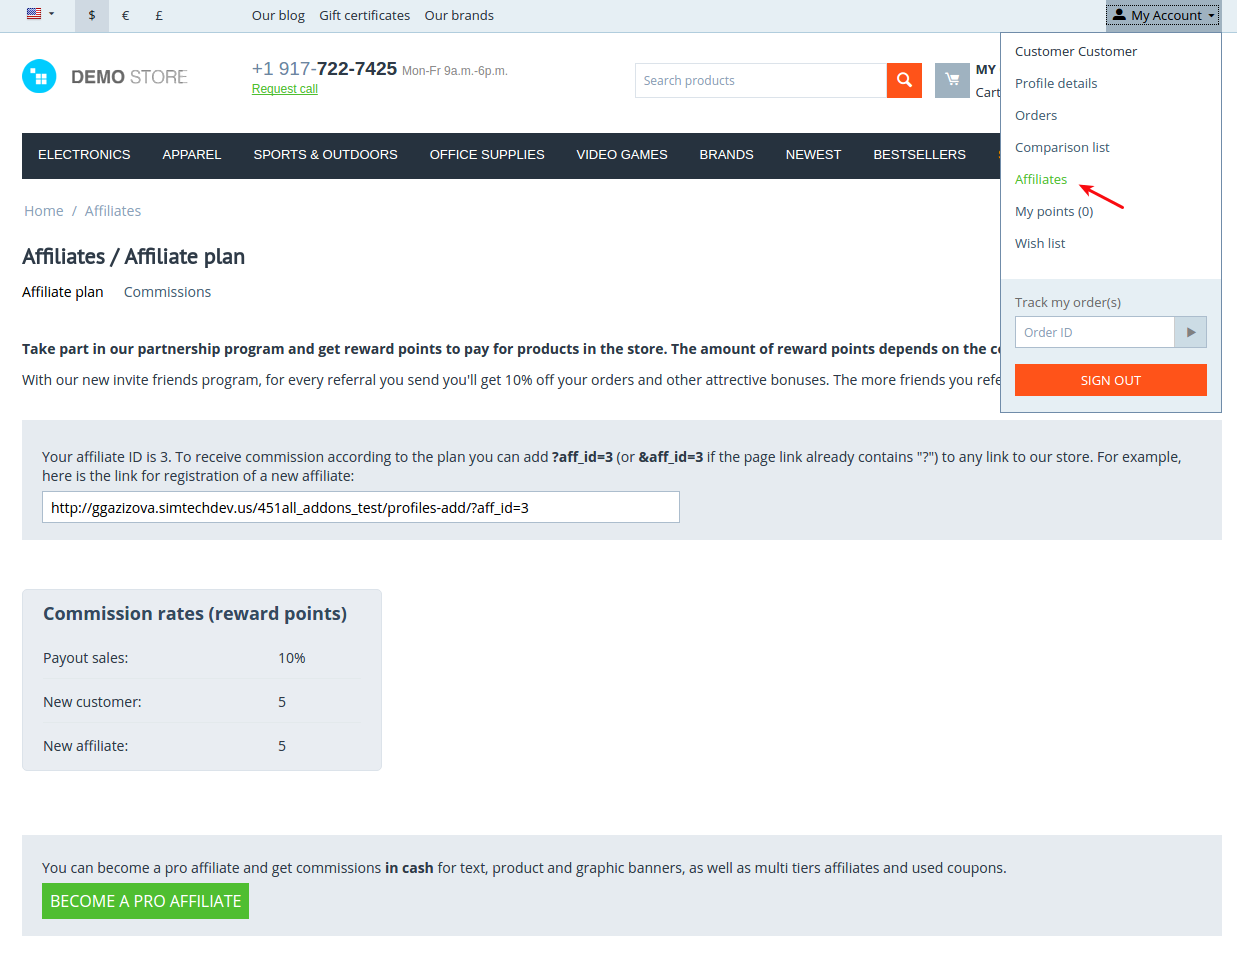
Task: Click the Sign Out button
Action: pos(1111,380)
